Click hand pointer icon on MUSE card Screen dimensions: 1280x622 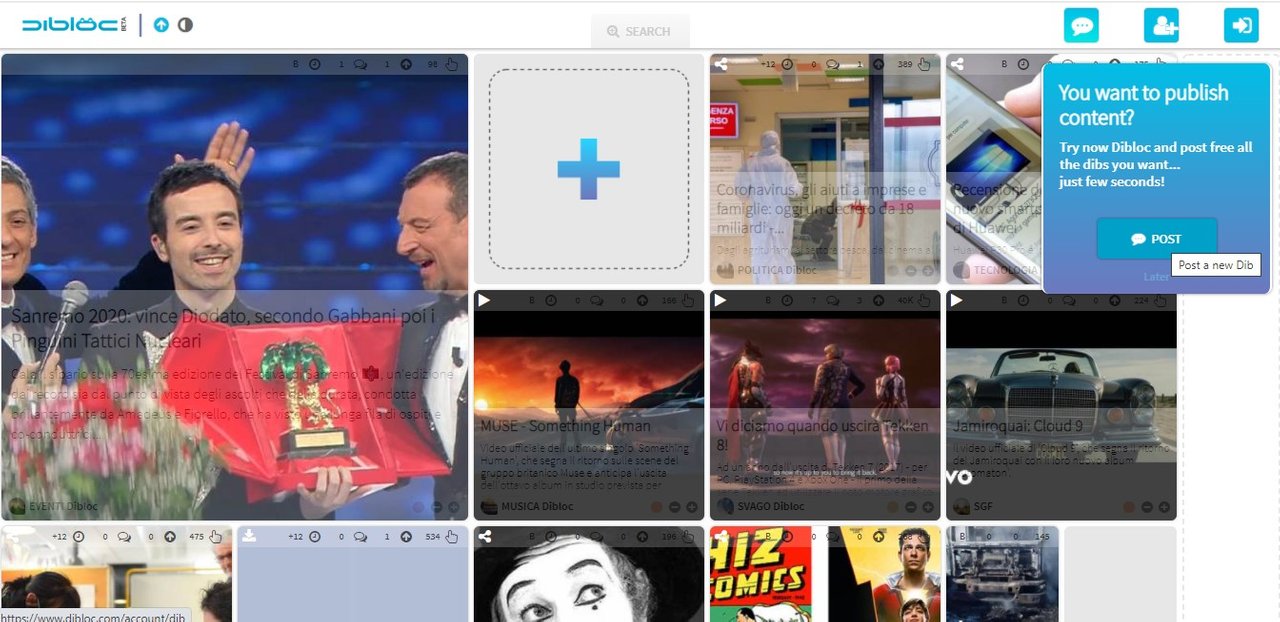click(x=688, y=300)
